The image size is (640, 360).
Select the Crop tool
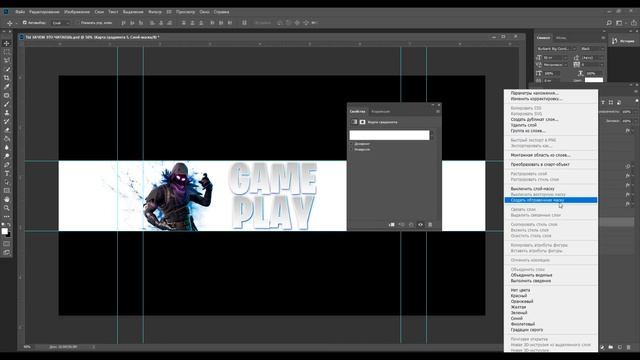coord(7,78)
